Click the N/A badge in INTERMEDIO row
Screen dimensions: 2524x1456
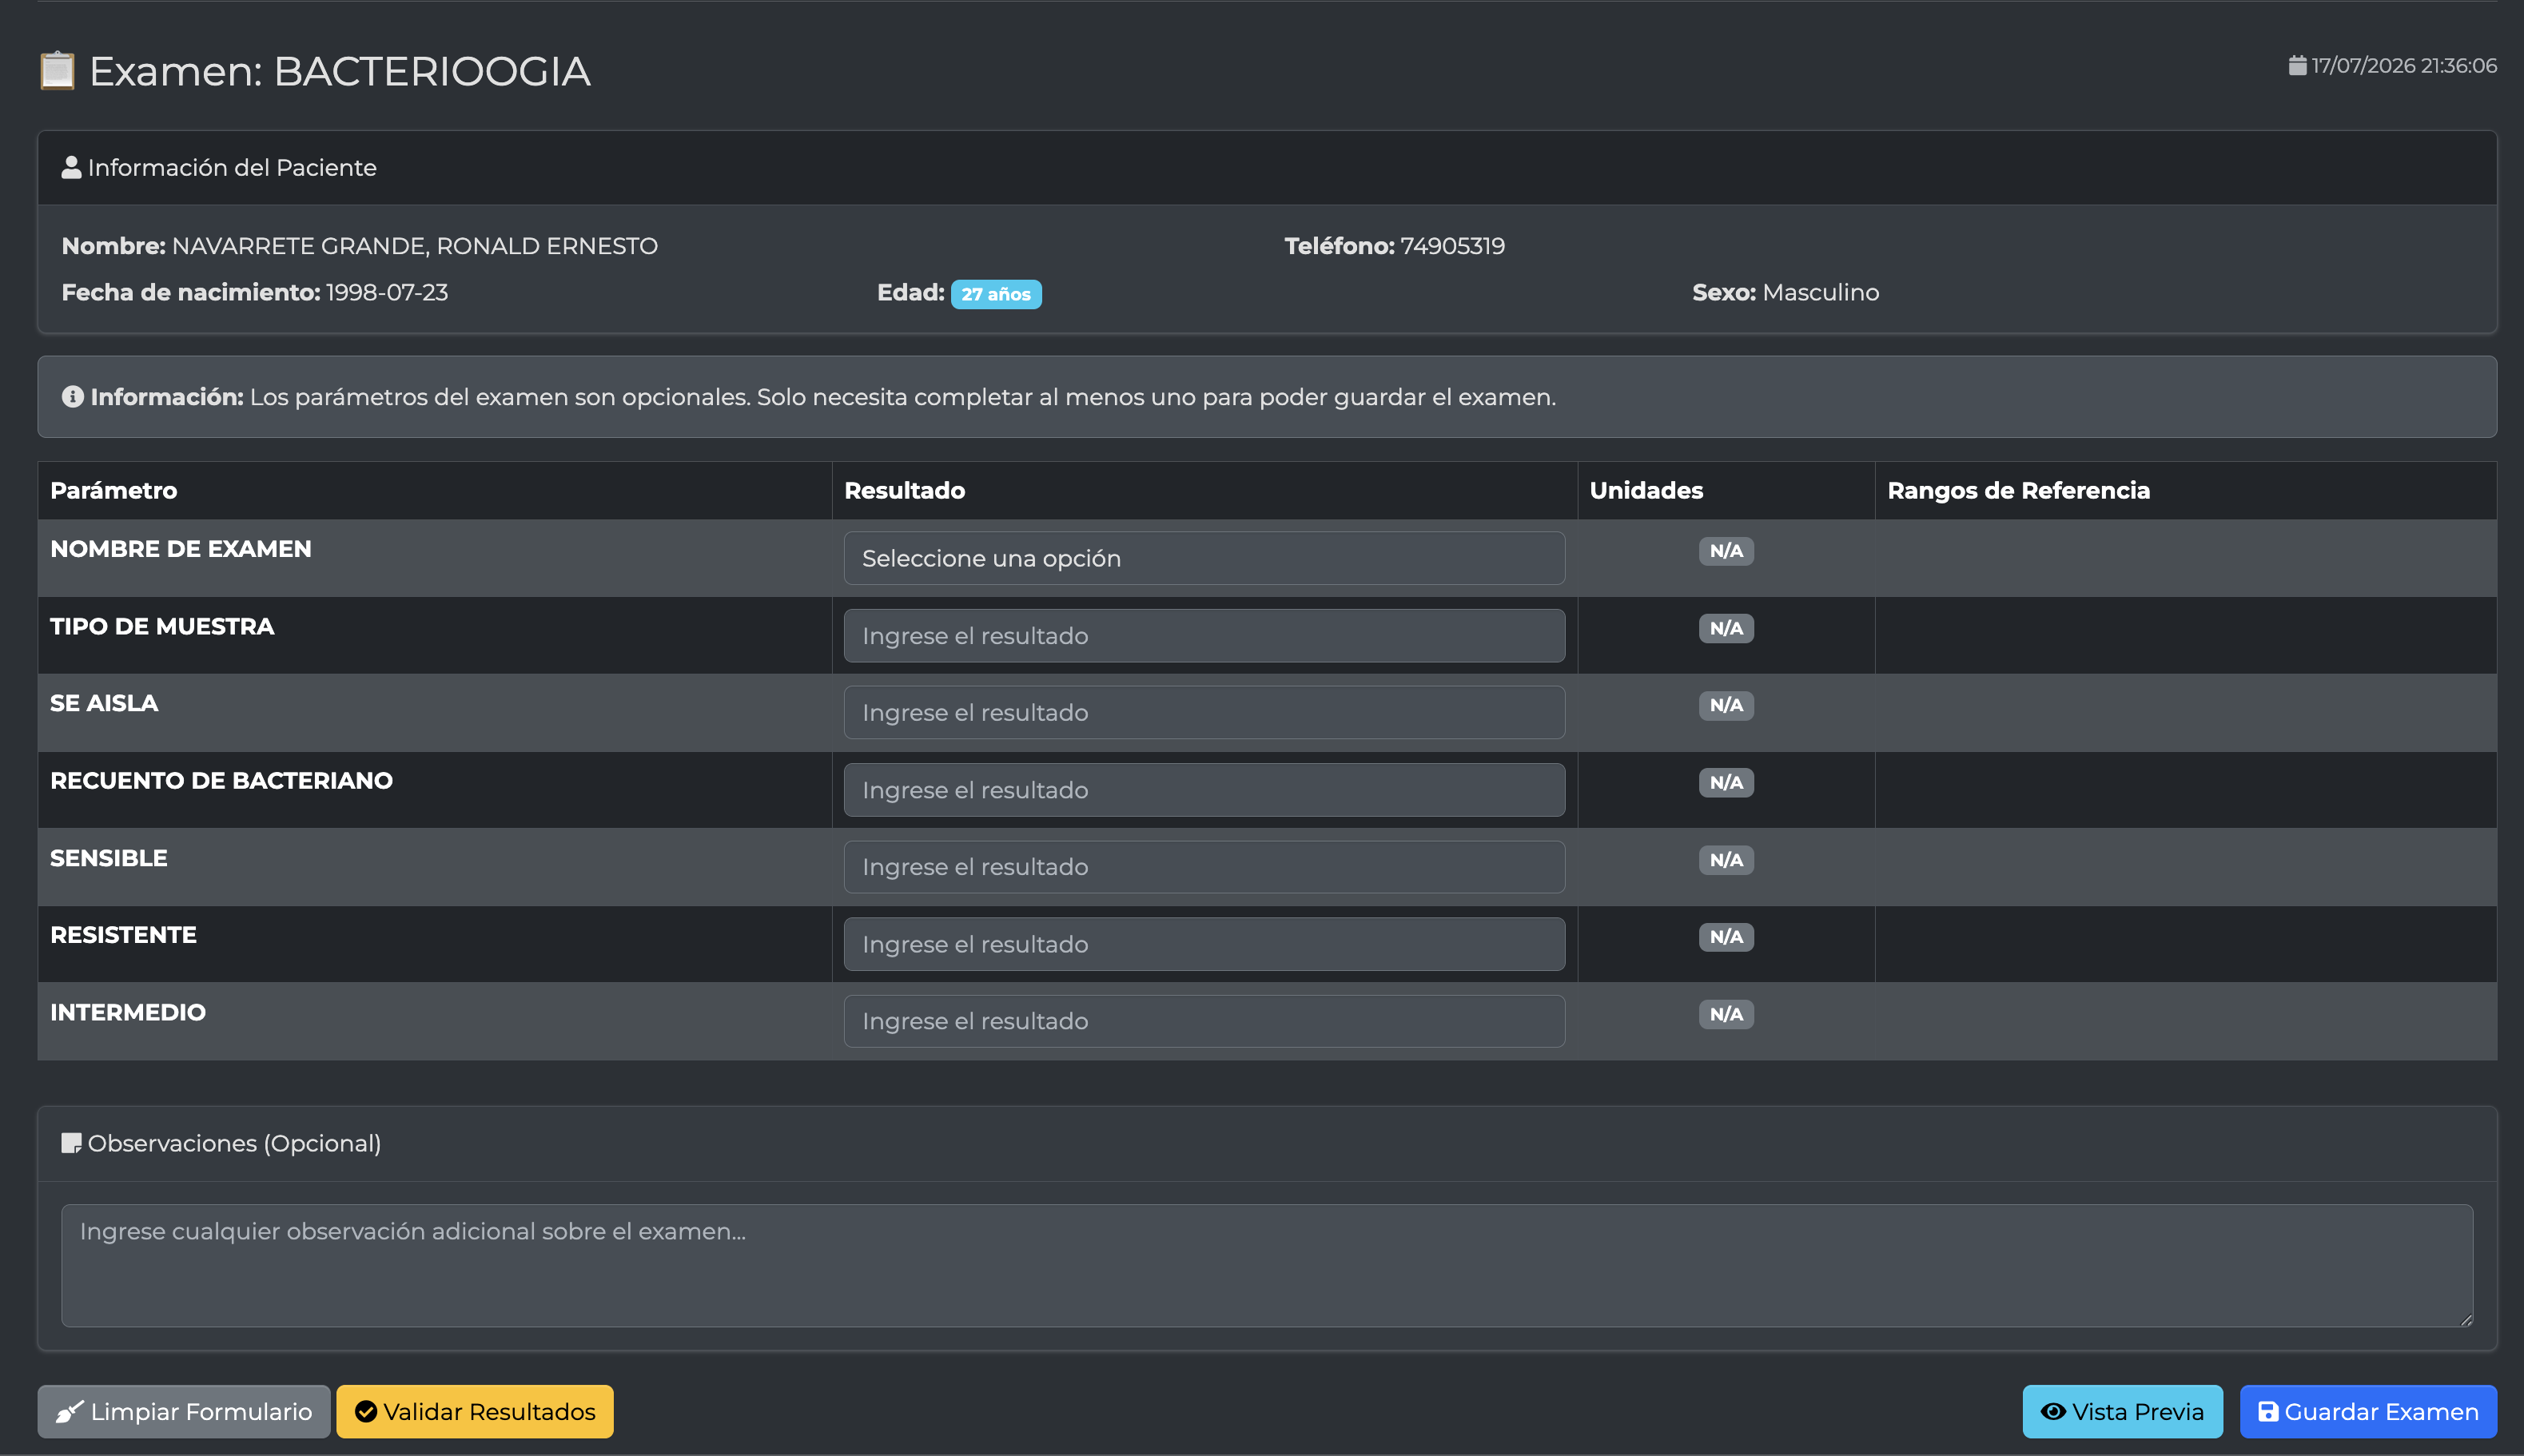click(1726, 1014)
